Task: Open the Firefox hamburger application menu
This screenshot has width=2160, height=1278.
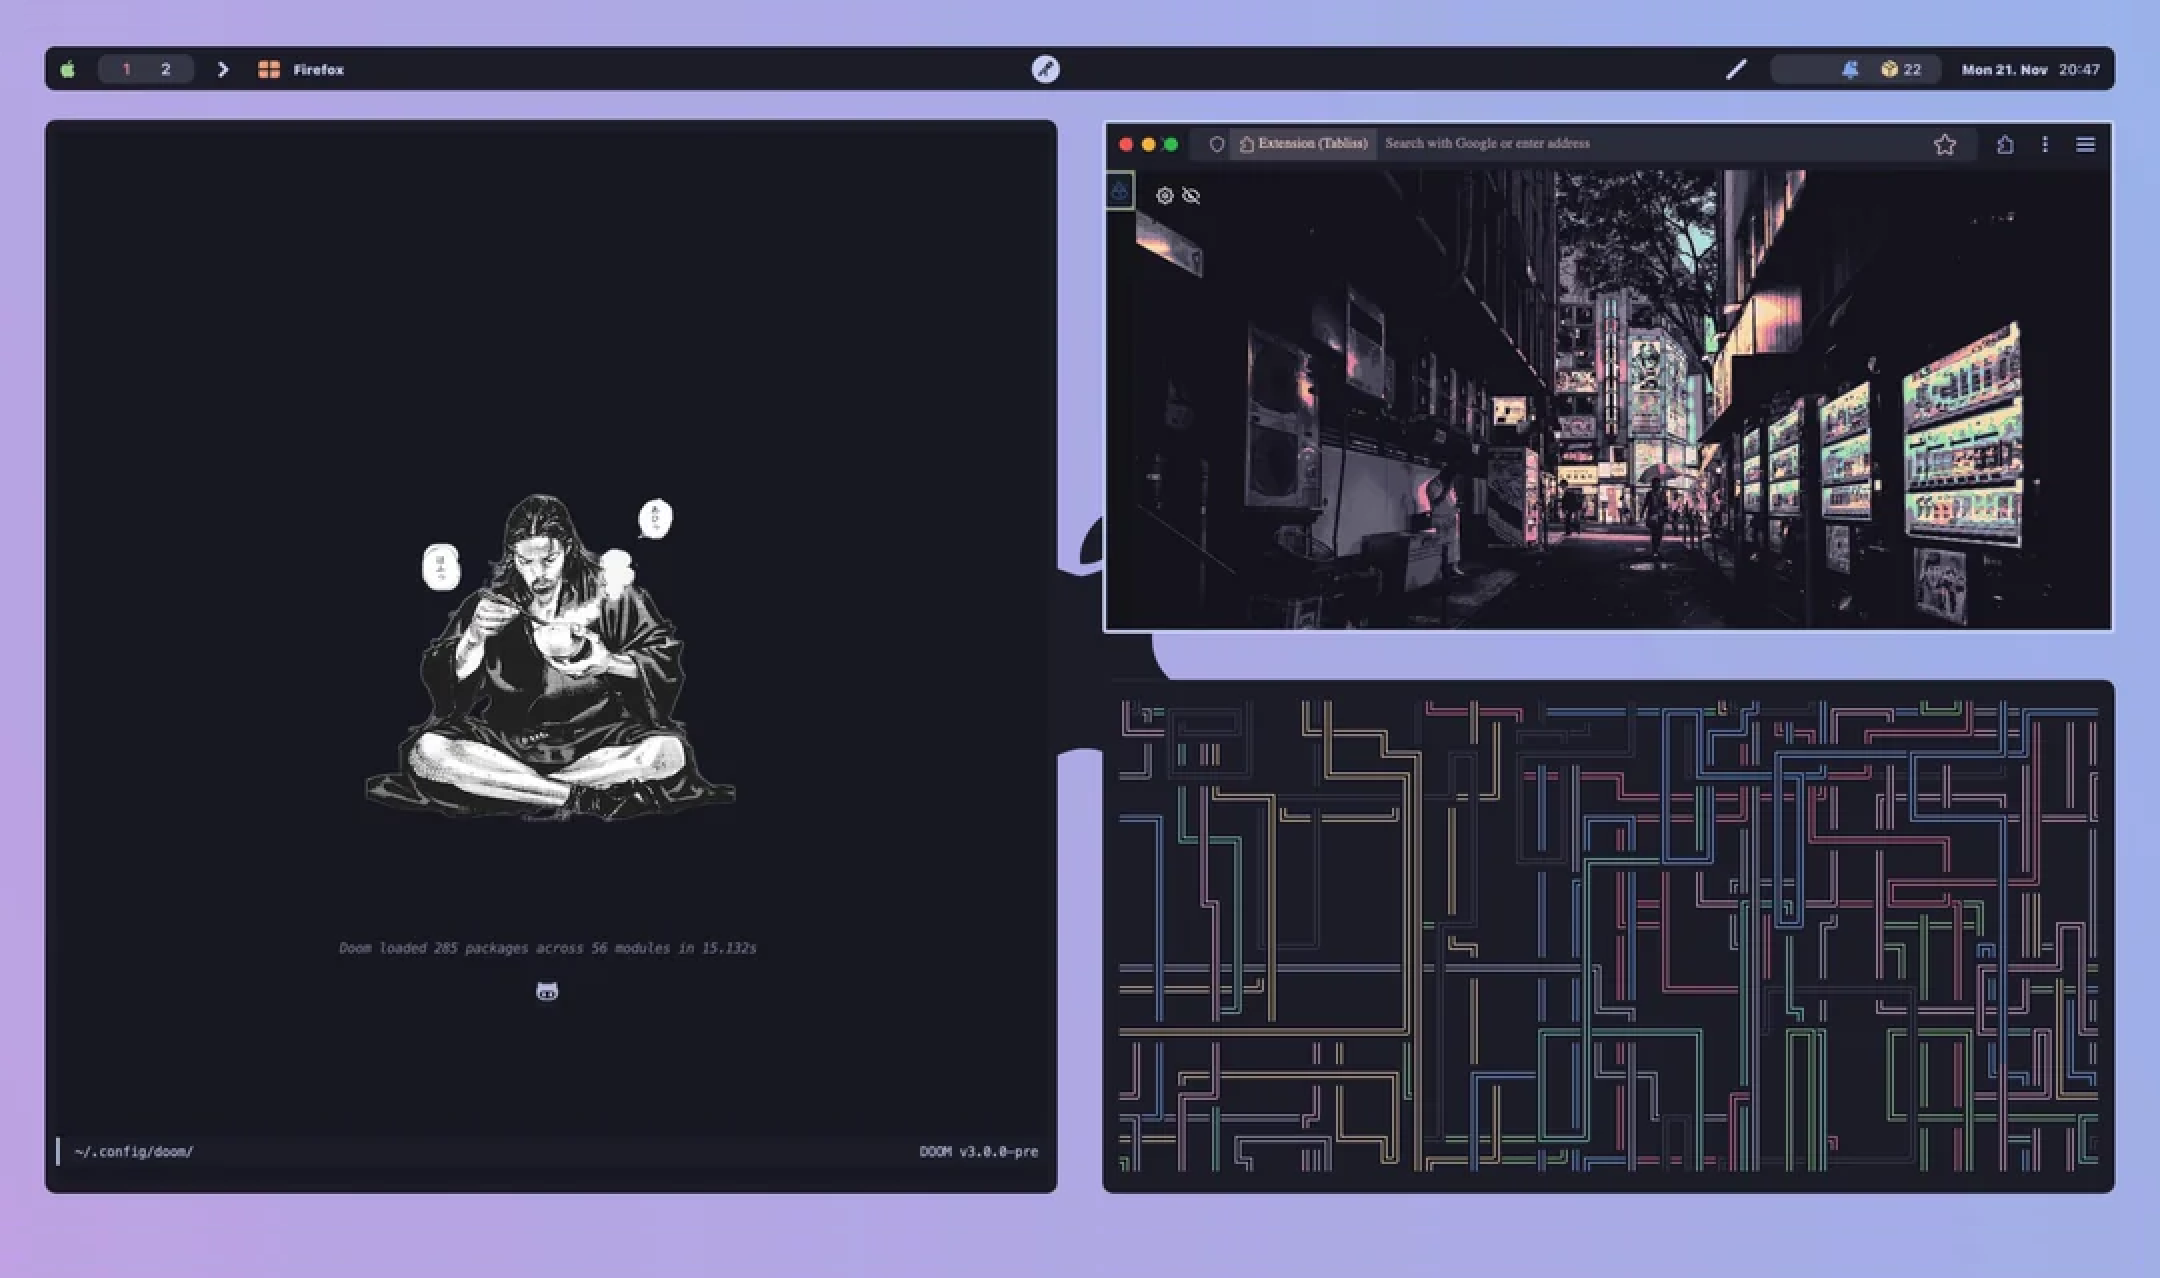Action: (x=2085, y=144)
